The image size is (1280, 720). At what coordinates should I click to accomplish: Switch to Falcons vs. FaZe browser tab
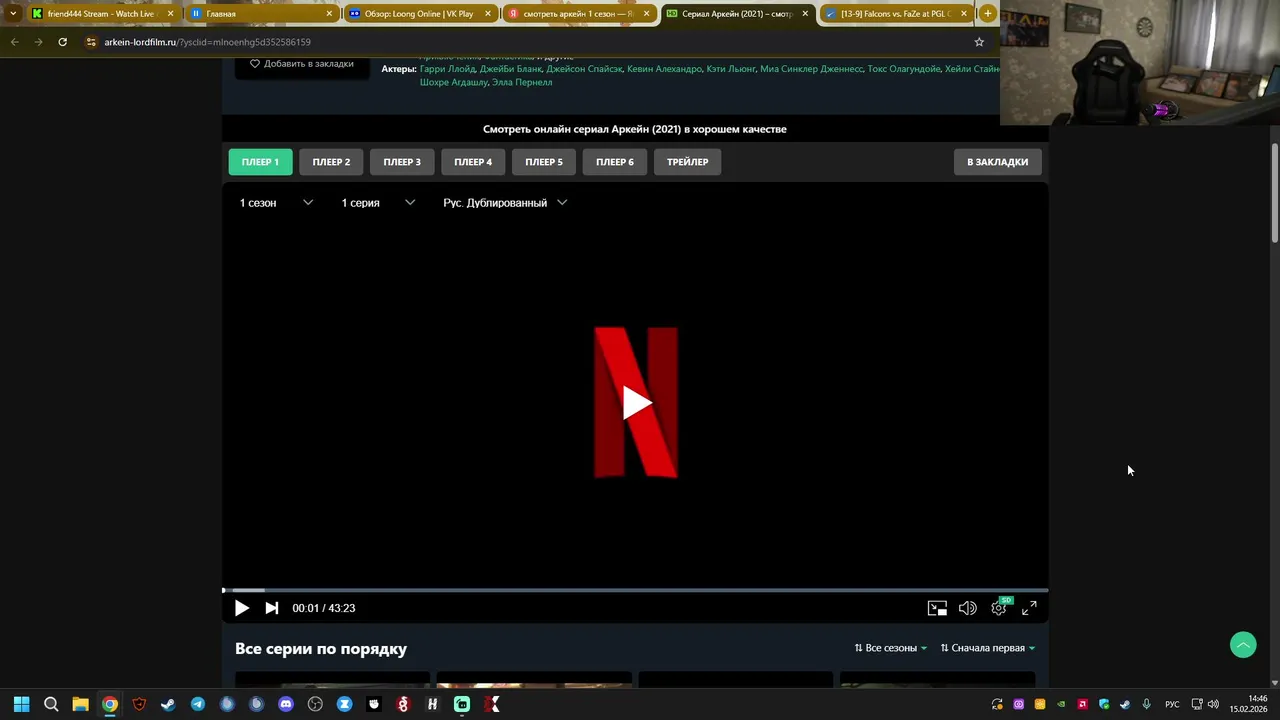(894, 14)
